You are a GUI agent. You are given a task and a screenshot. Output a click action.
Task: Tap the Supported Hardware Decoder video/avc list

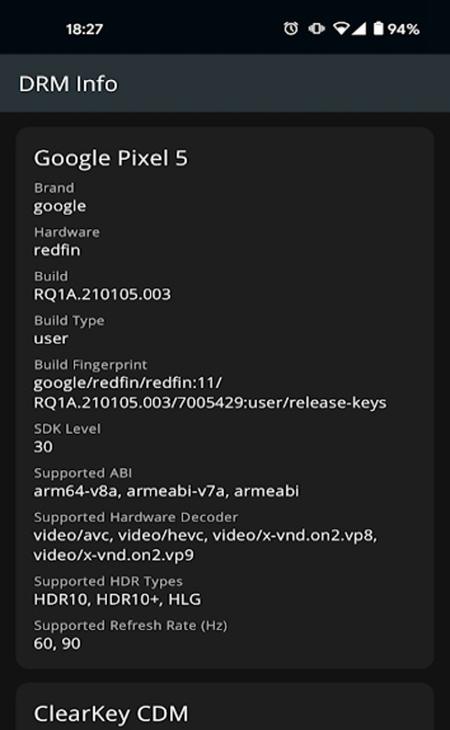click(205, 545)
